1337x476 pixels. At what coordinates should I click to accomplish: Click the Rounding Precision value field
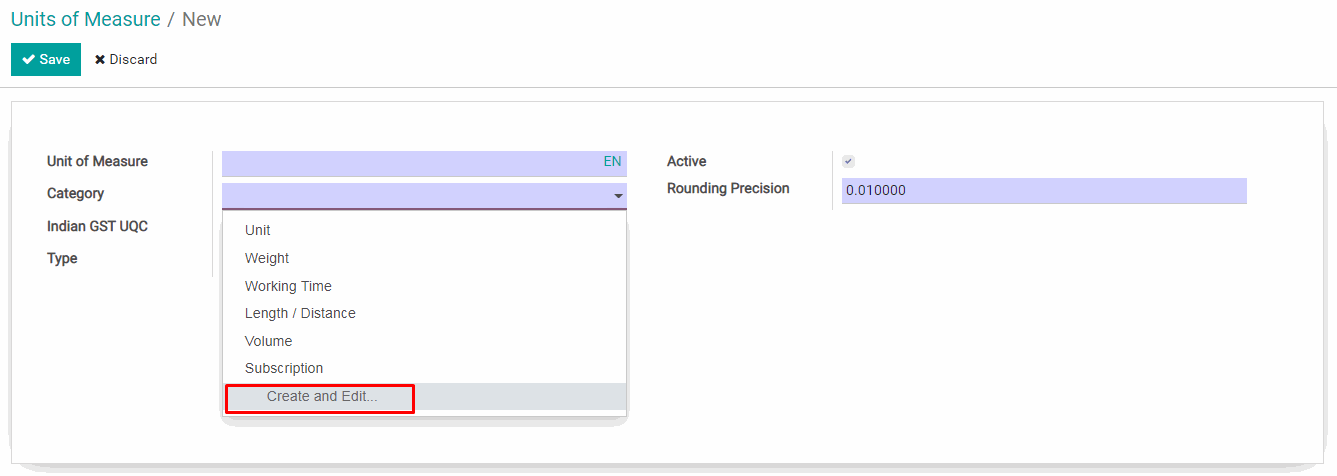[1043, 190]
